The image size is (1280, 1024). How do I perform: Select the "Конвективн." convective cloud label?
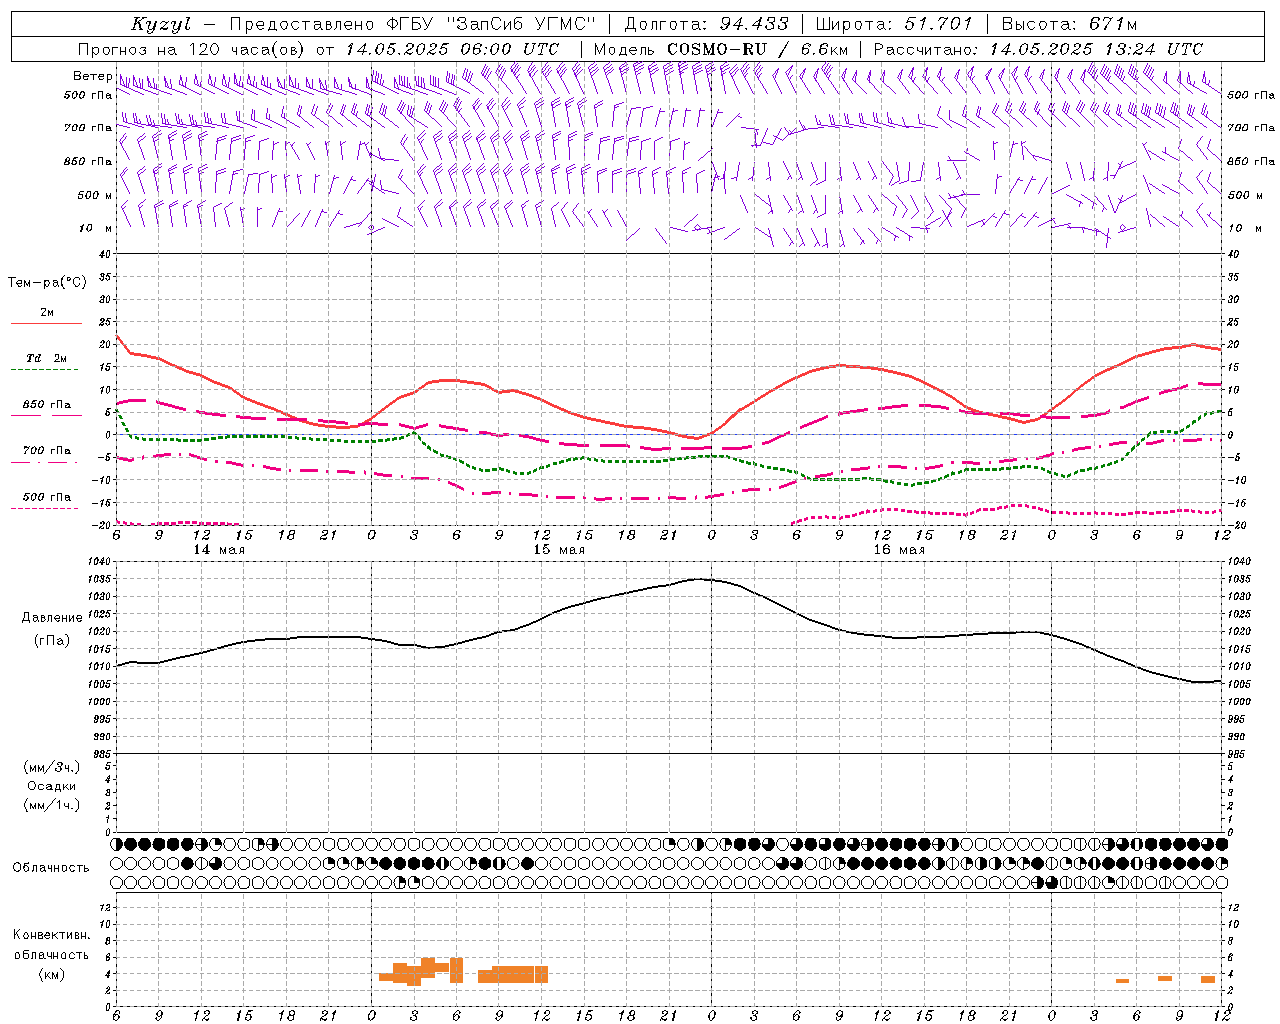[x=51, y=935]
